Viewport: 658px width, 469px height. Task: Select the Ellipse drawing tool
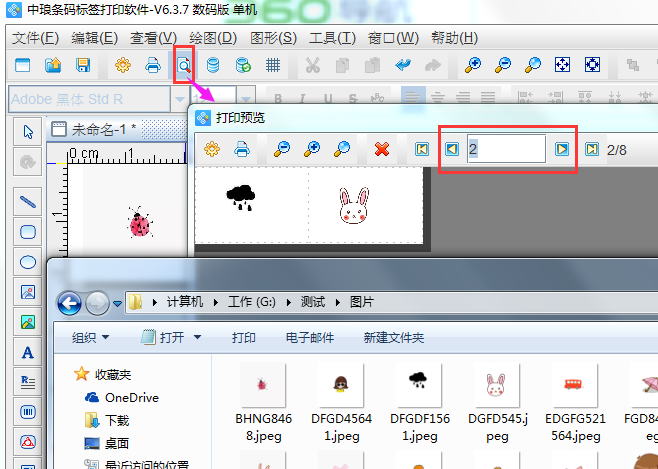pyautogui.click(x=28, y=262)
